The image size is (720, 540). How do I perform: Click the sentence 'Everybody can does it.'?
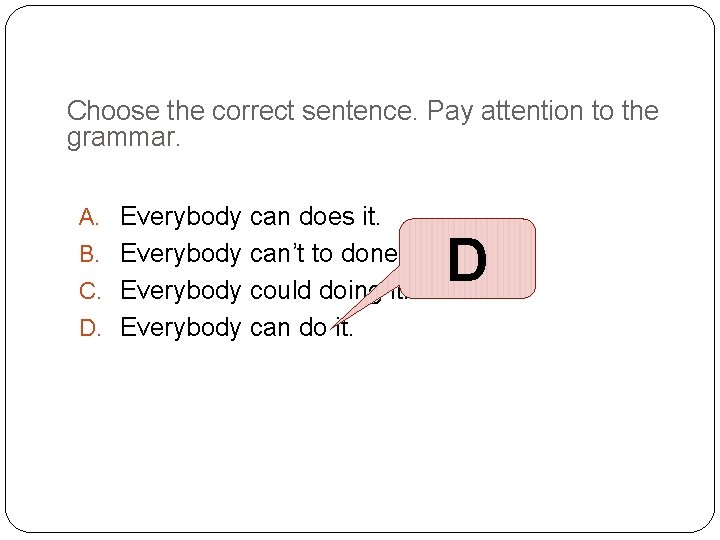pos(250,217)
